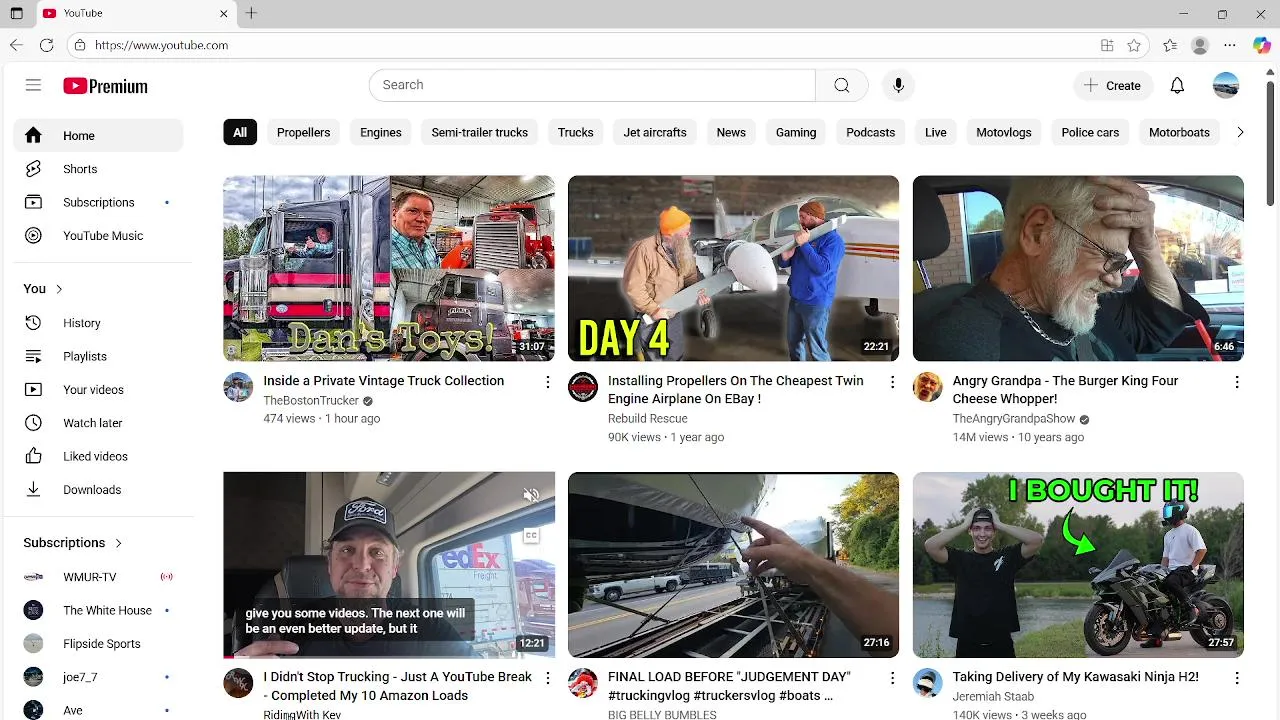Add page to favorites star icon
Image resolution: width=1280 pixels, height=720 pixels.
pyautogui.click(x=1134, y=45)
